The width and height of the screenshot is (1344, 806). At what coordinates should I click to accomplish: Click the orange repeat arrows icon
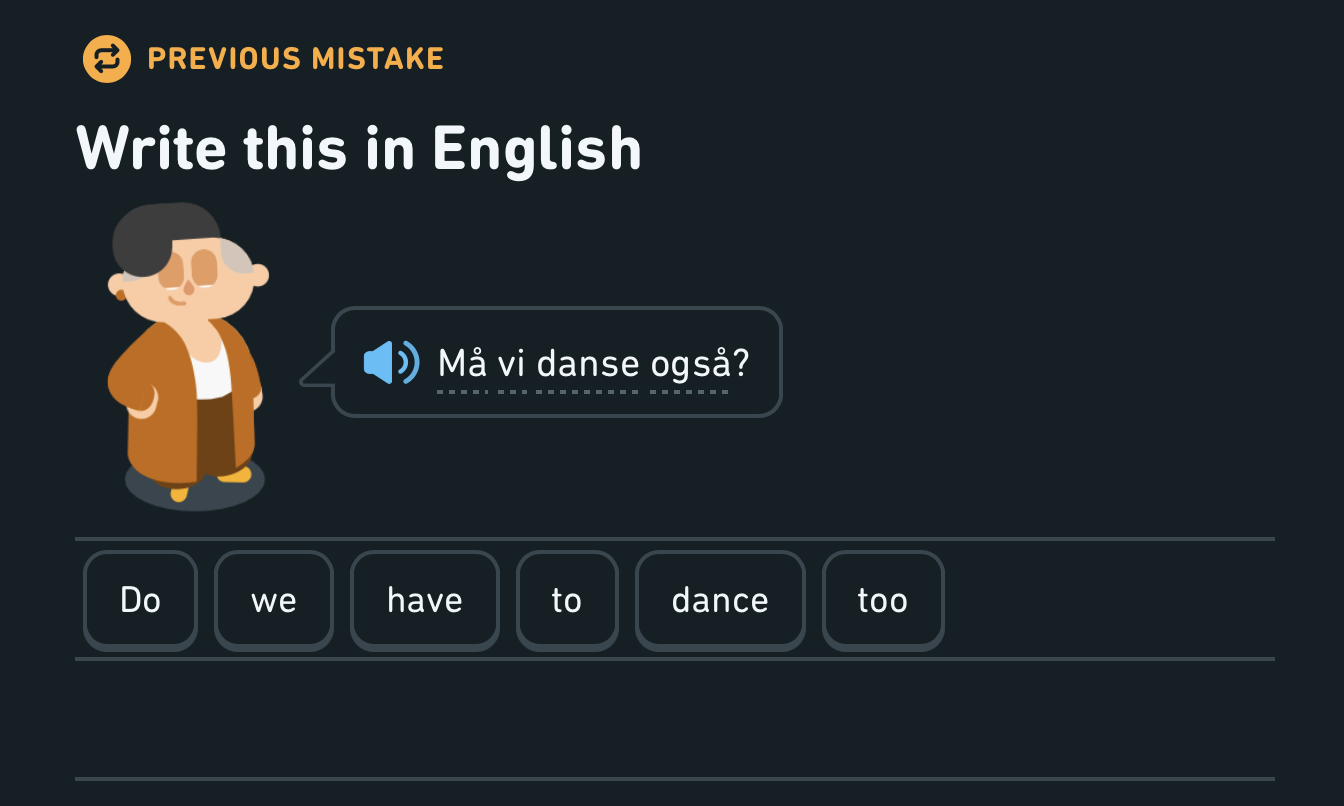pos(107,59)
